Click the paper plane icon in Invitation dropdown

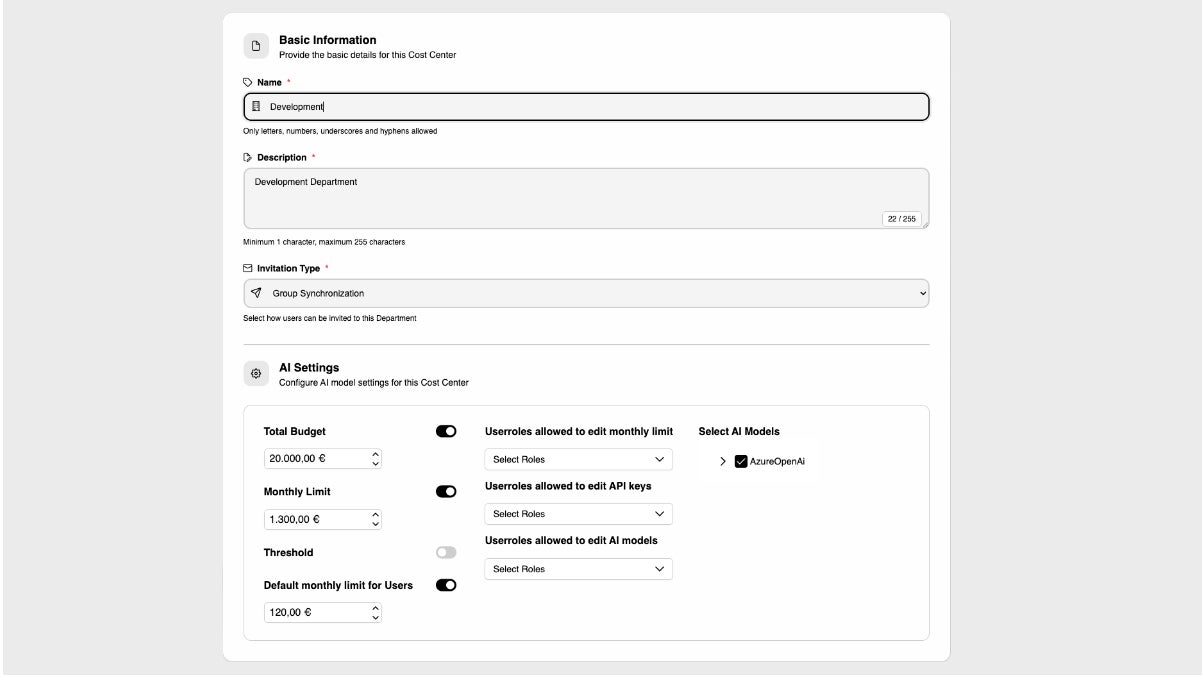256,293
